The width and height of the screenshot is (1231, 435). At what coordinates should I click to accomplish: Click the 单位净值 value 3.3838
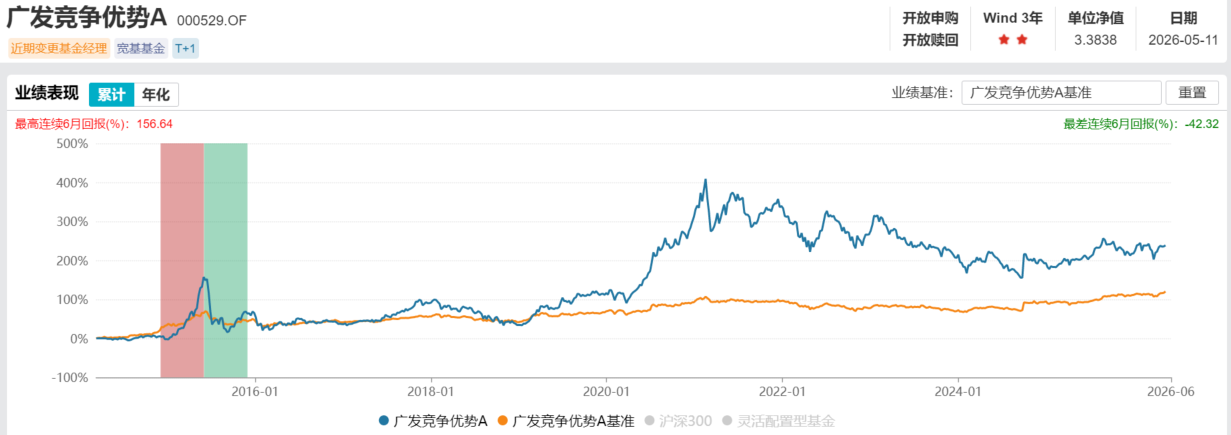1095,40
